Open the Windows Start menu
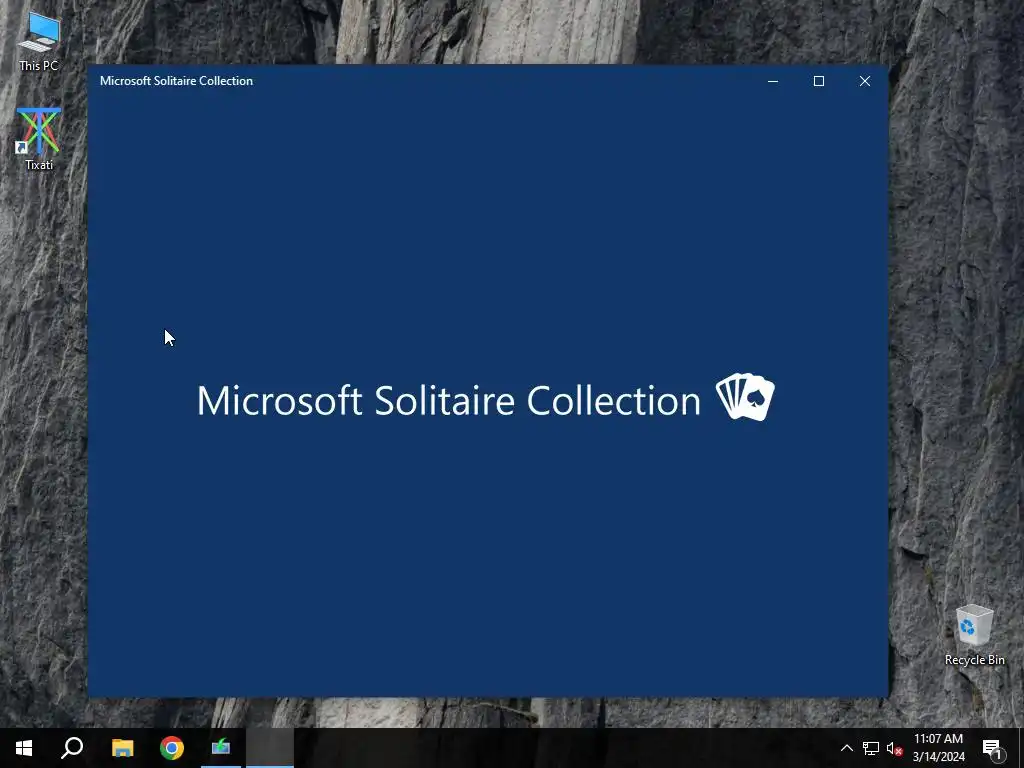 (x=24, y=748)
